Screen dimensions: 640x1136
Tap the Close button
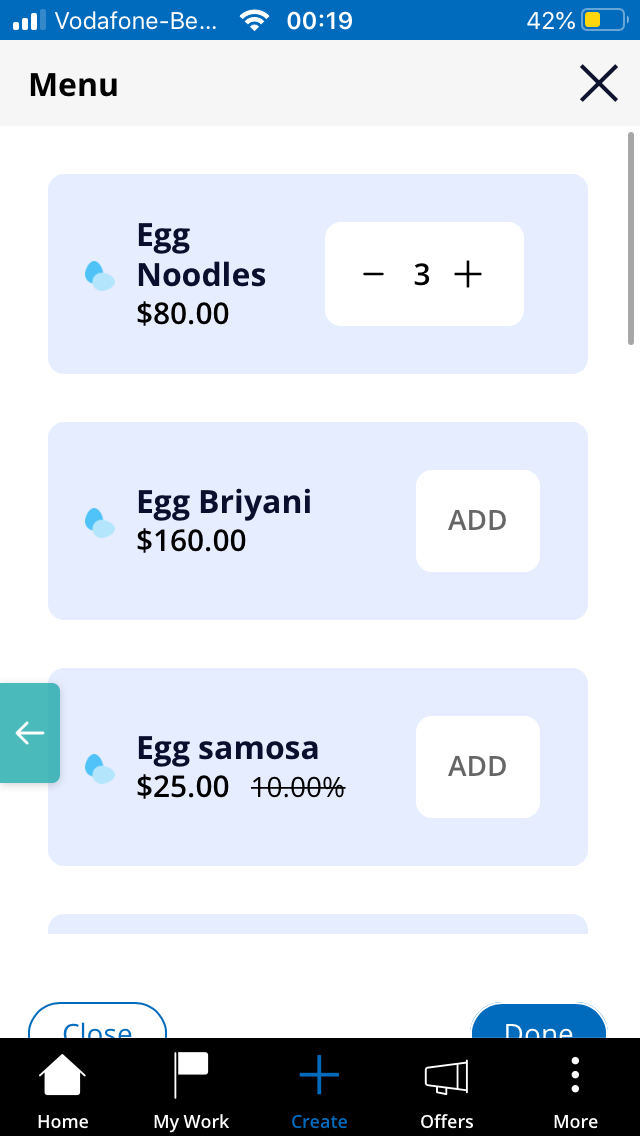coord(97,1022)
